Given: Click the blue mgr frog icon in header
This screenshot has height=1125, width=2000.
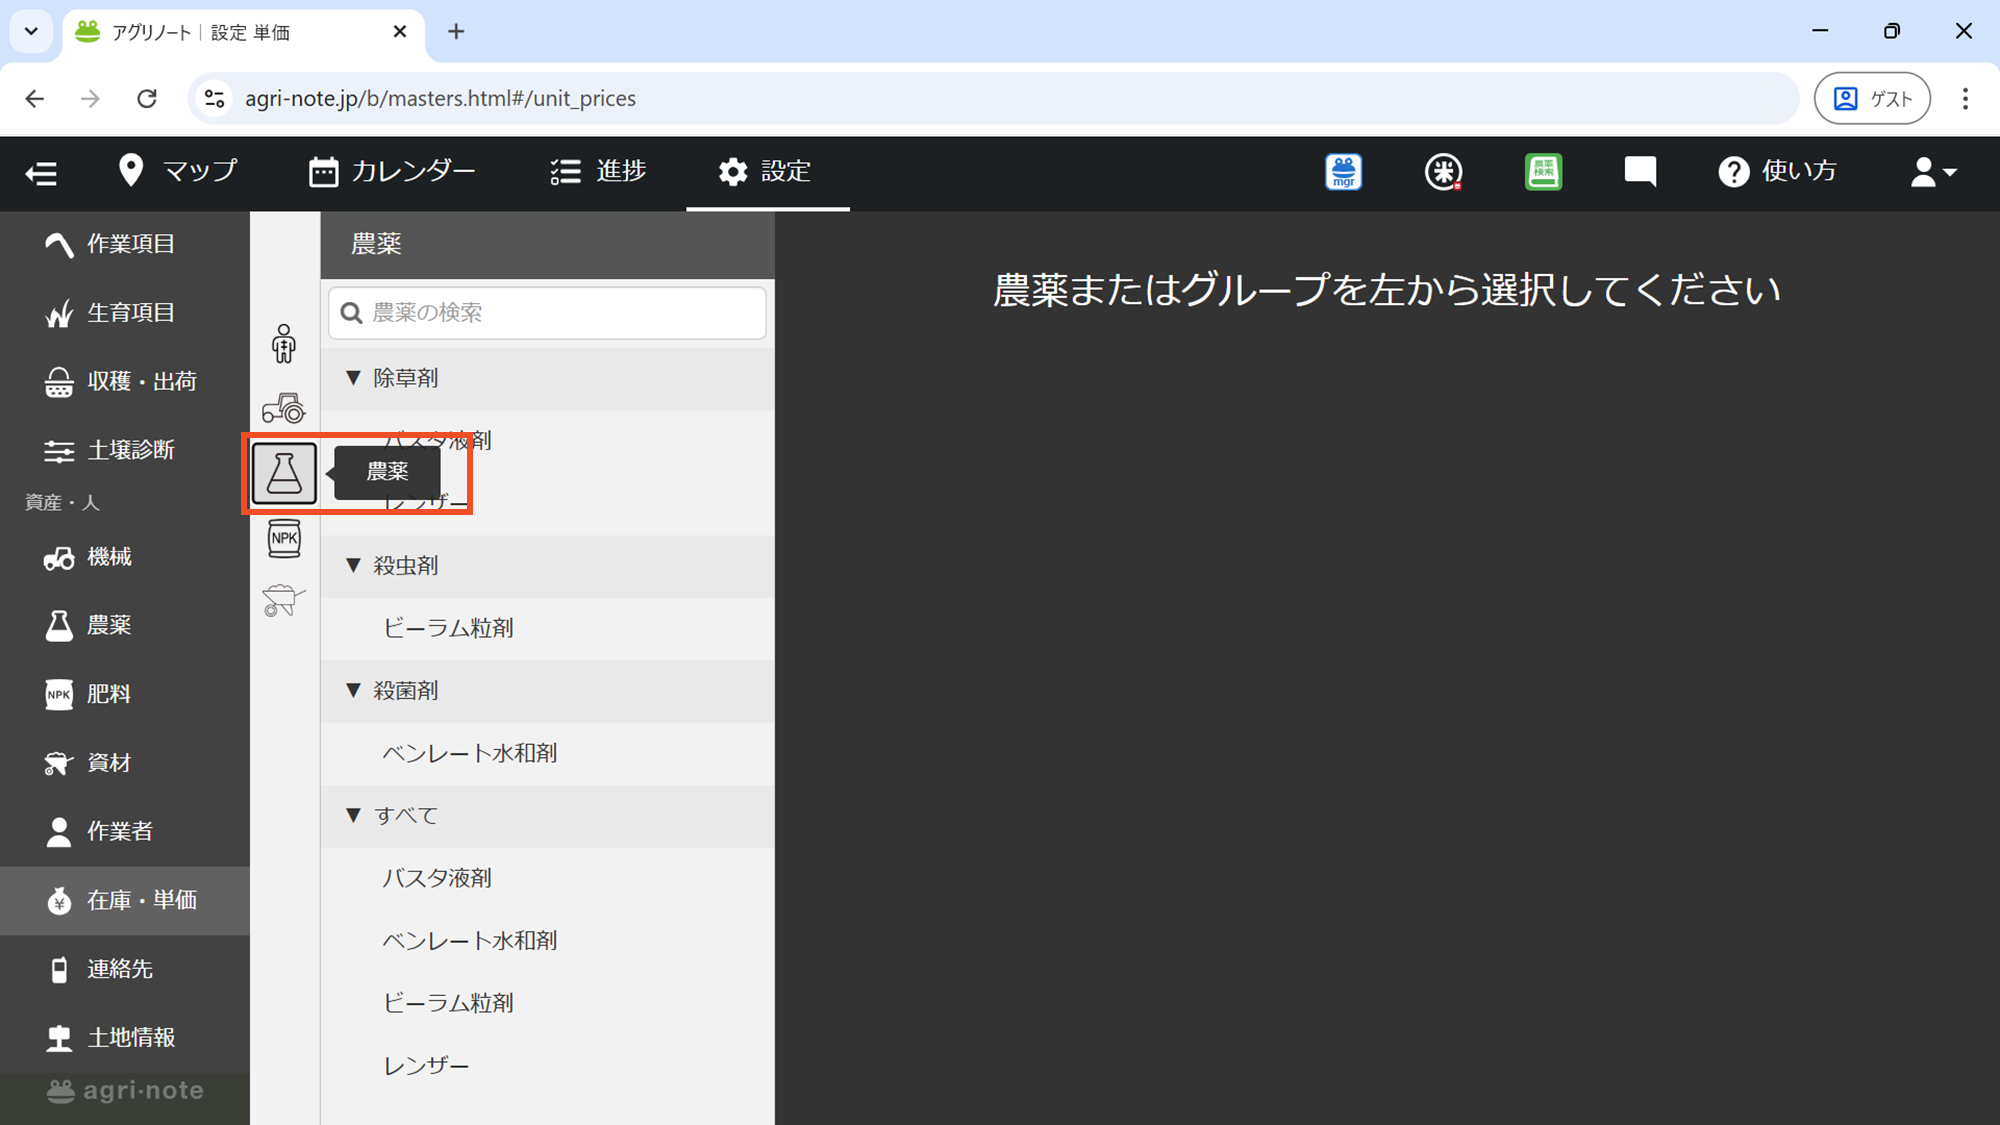Looking at the screenshot, I should pos(1343,172).
